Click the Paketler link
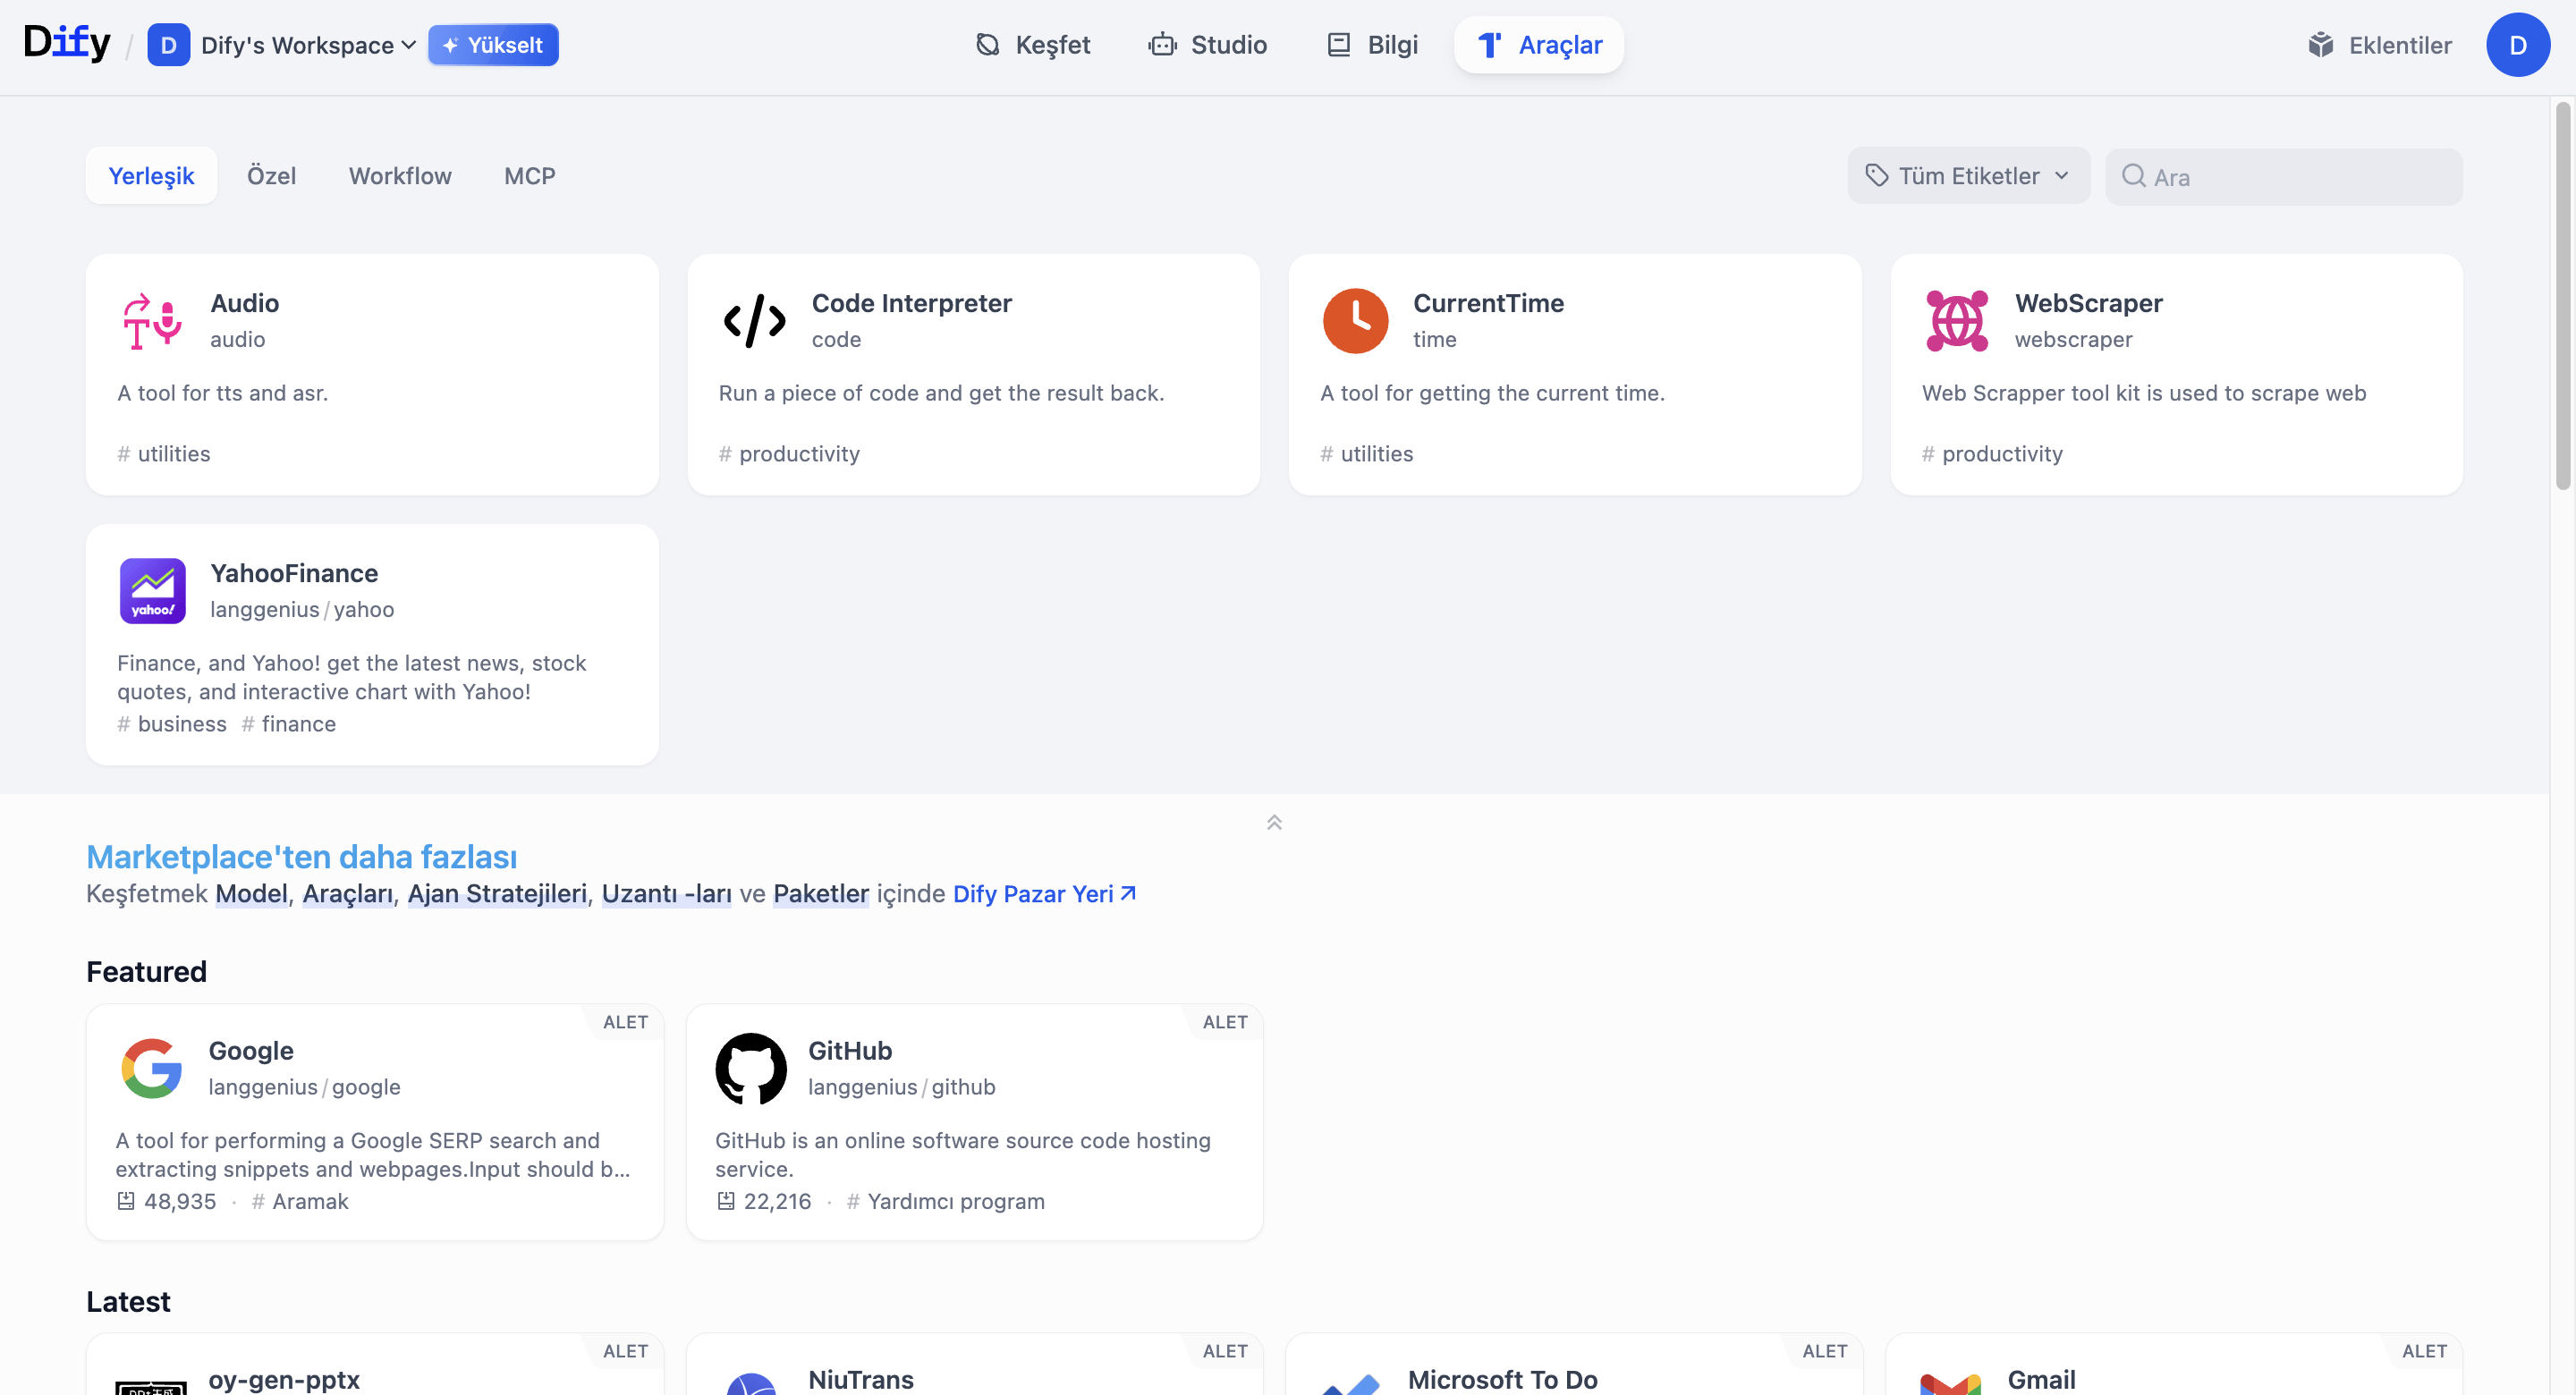Viewport: 2576px width, 1395px height. tap(821, 893)
